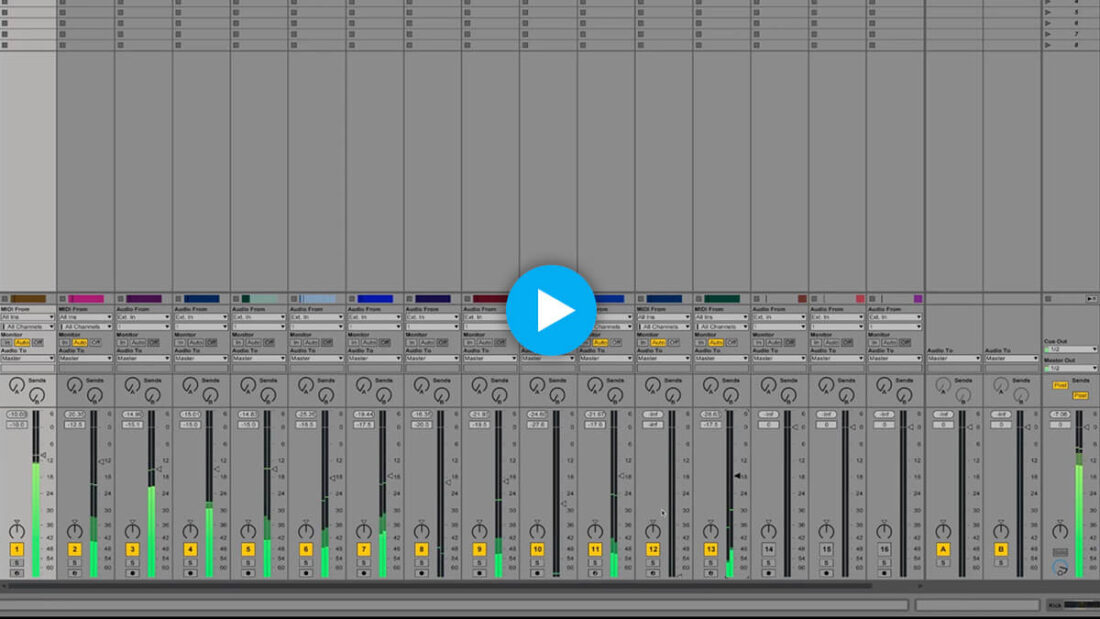Screen dimensions: 1100x619
Task: Arm track 5 for recording
Action: pyautogui.click(x=248, y=573)
